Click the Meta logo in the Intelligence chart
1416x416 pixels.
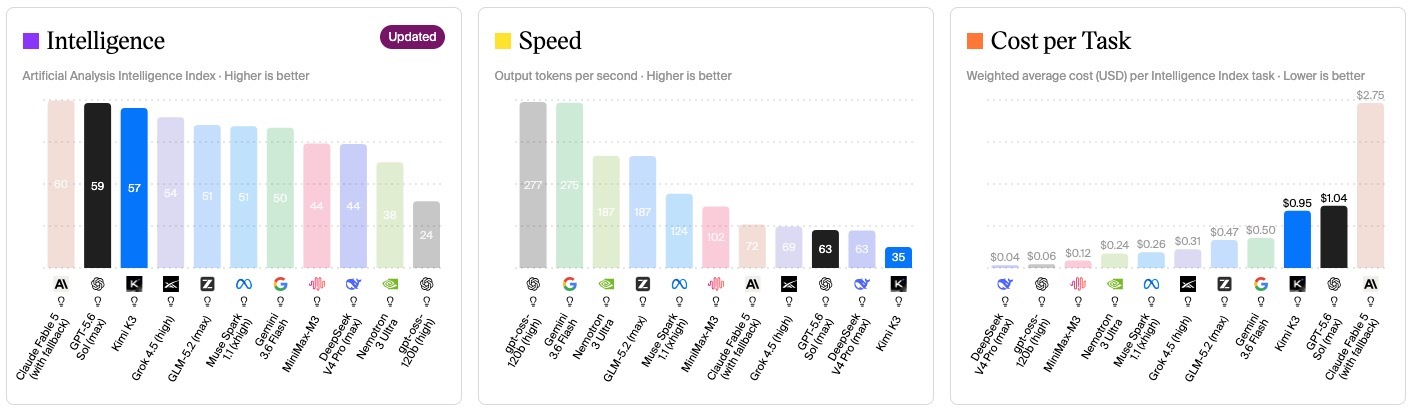click(244, 283)
